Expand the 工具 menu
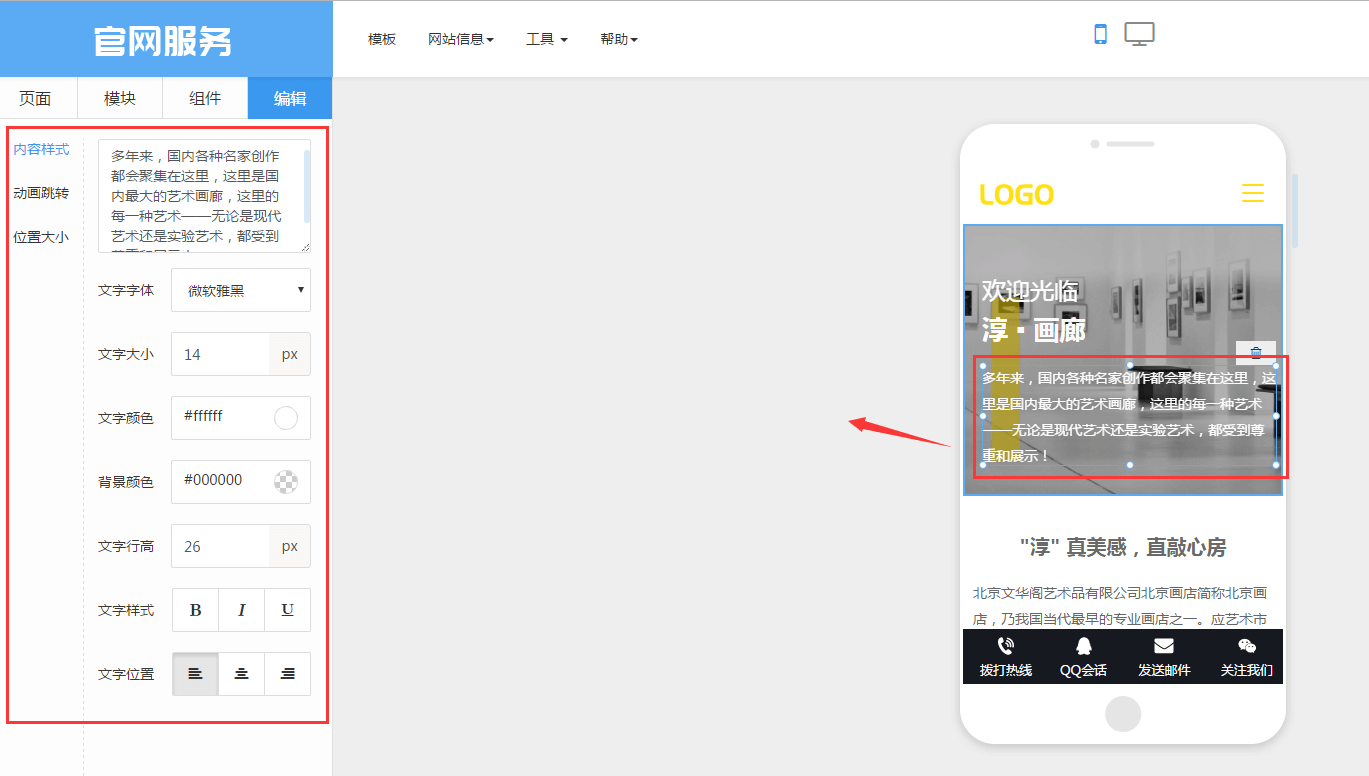 546,39
